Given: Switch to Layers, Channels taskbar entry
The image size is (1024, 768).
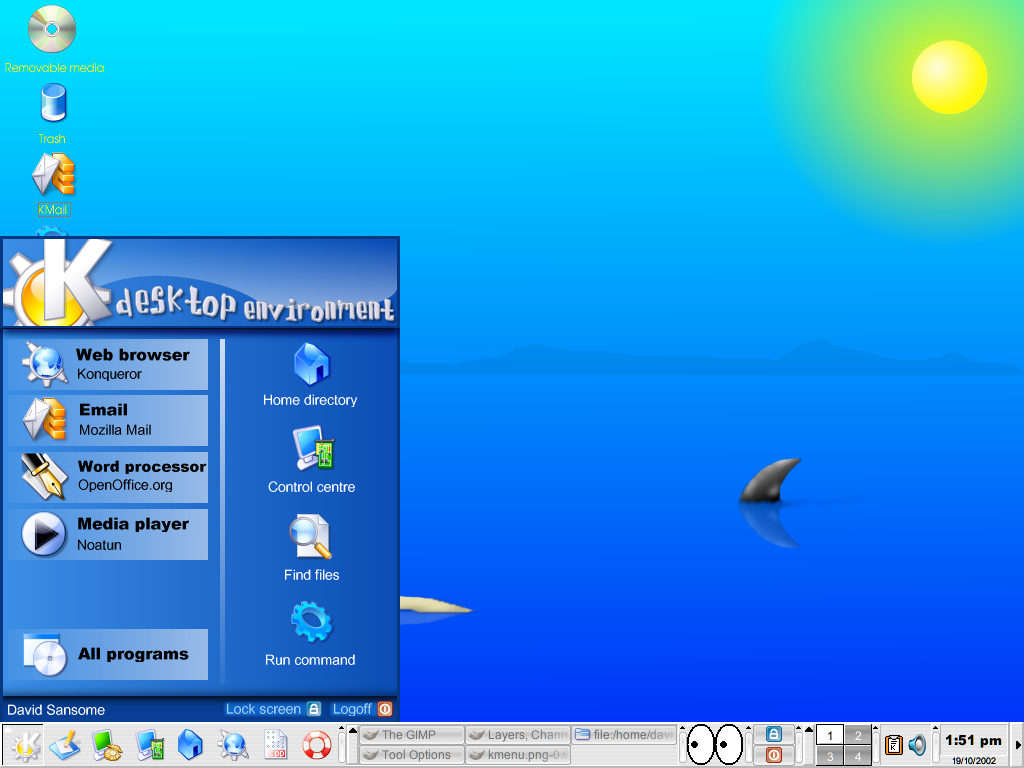Looking at the screenshot, I should point(518,735).
